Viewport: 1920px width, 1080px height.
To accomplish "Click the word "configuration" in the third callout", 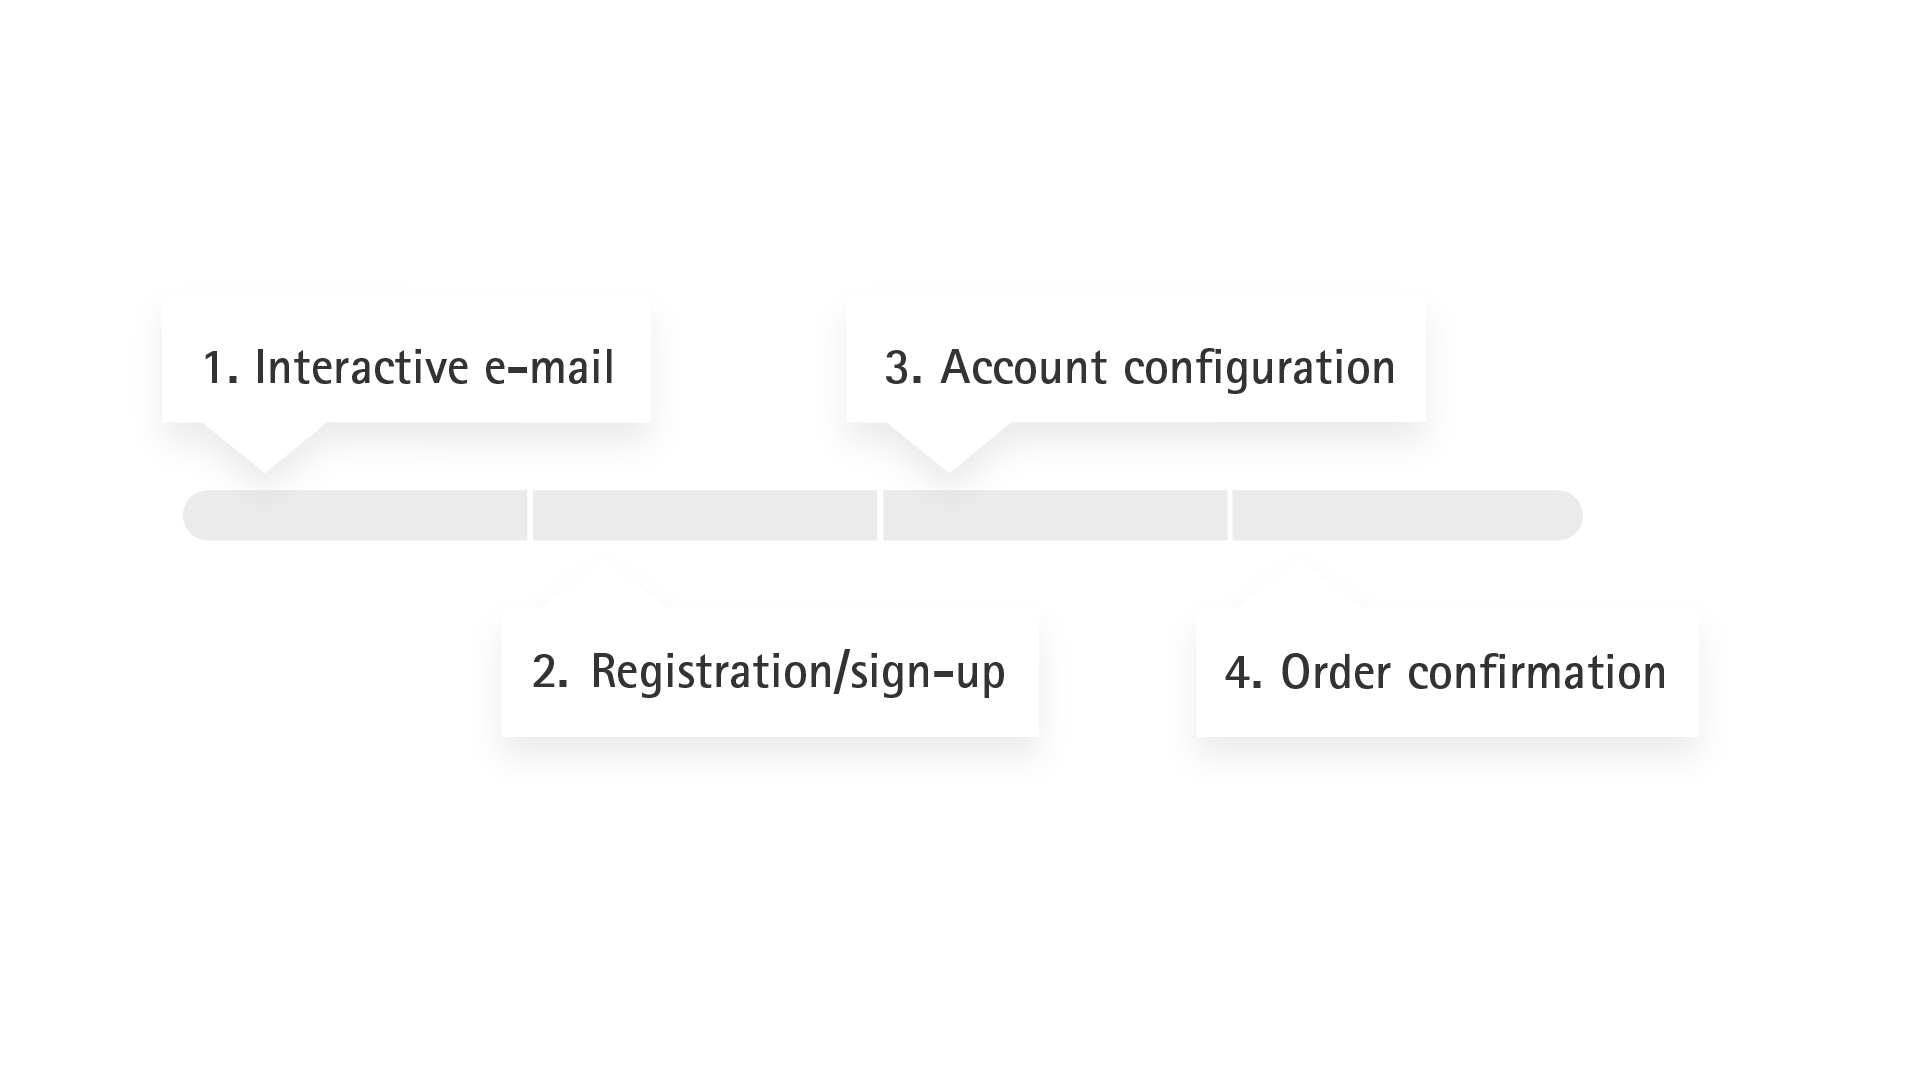I will click(1259, 368).
